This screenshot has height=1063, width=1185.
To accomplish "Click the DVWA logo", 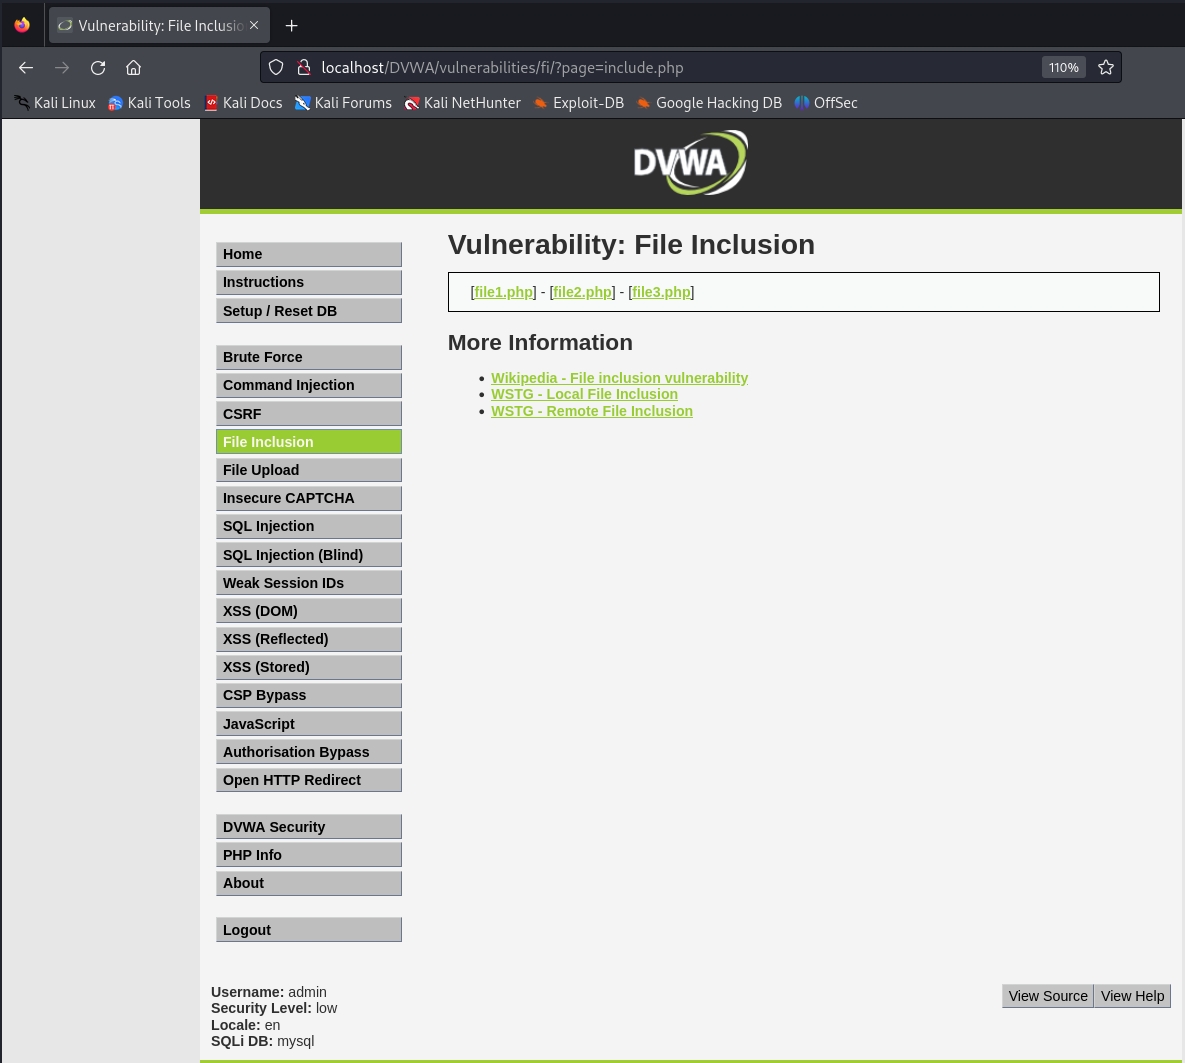I will [690, 163].
